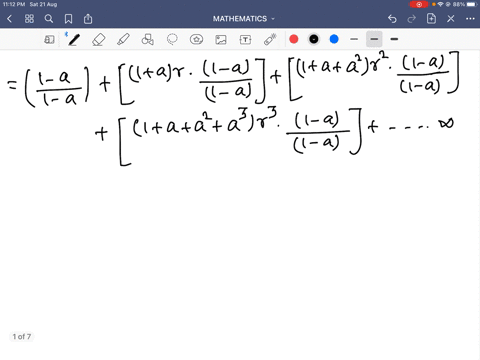Viewport: 480px width, 360px height.
Task: Select the Shapes tool
Action: click(147, 39)
